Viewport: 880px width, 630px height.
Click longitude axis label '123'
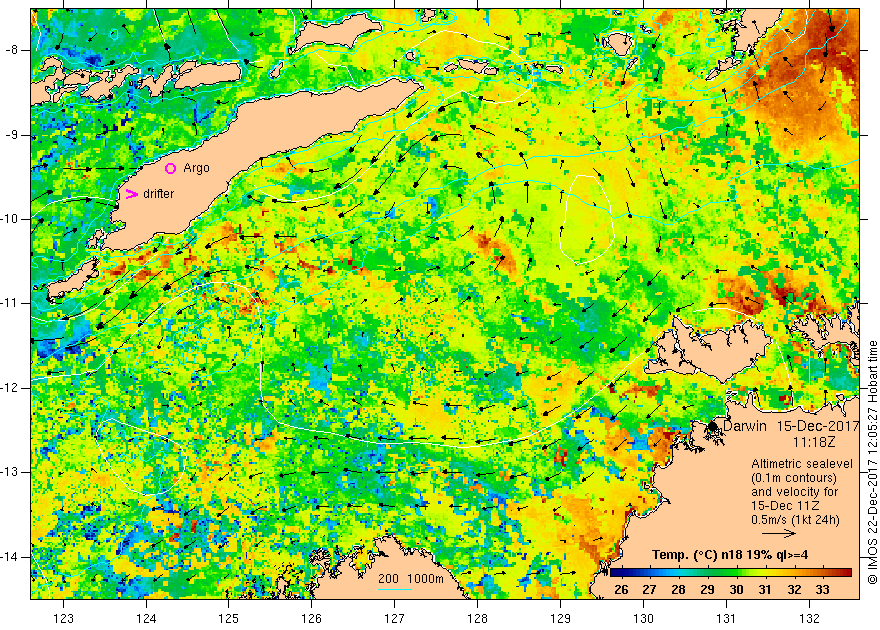63,619
